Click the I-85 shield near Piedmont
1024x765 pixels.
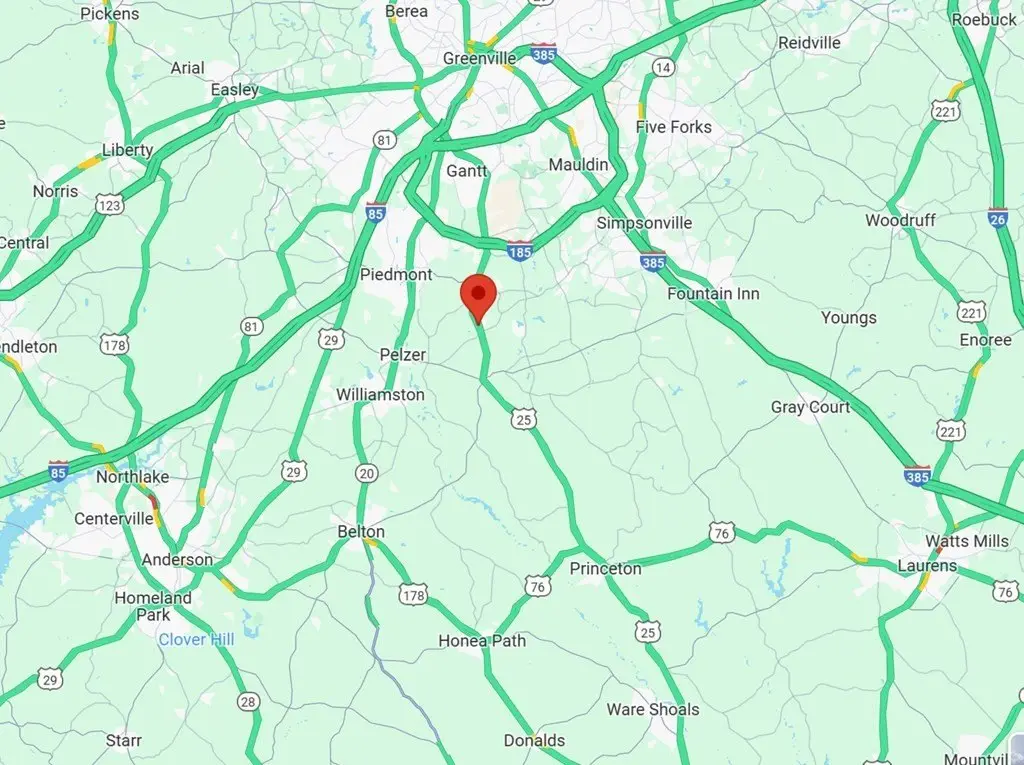375,212
